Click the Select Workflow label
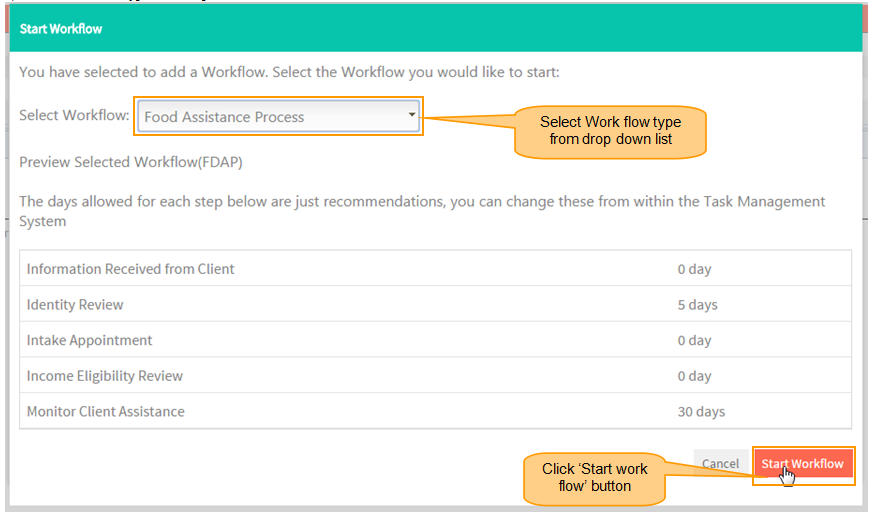This screenshot has height=521, width=872. click(x=74, y=115)
